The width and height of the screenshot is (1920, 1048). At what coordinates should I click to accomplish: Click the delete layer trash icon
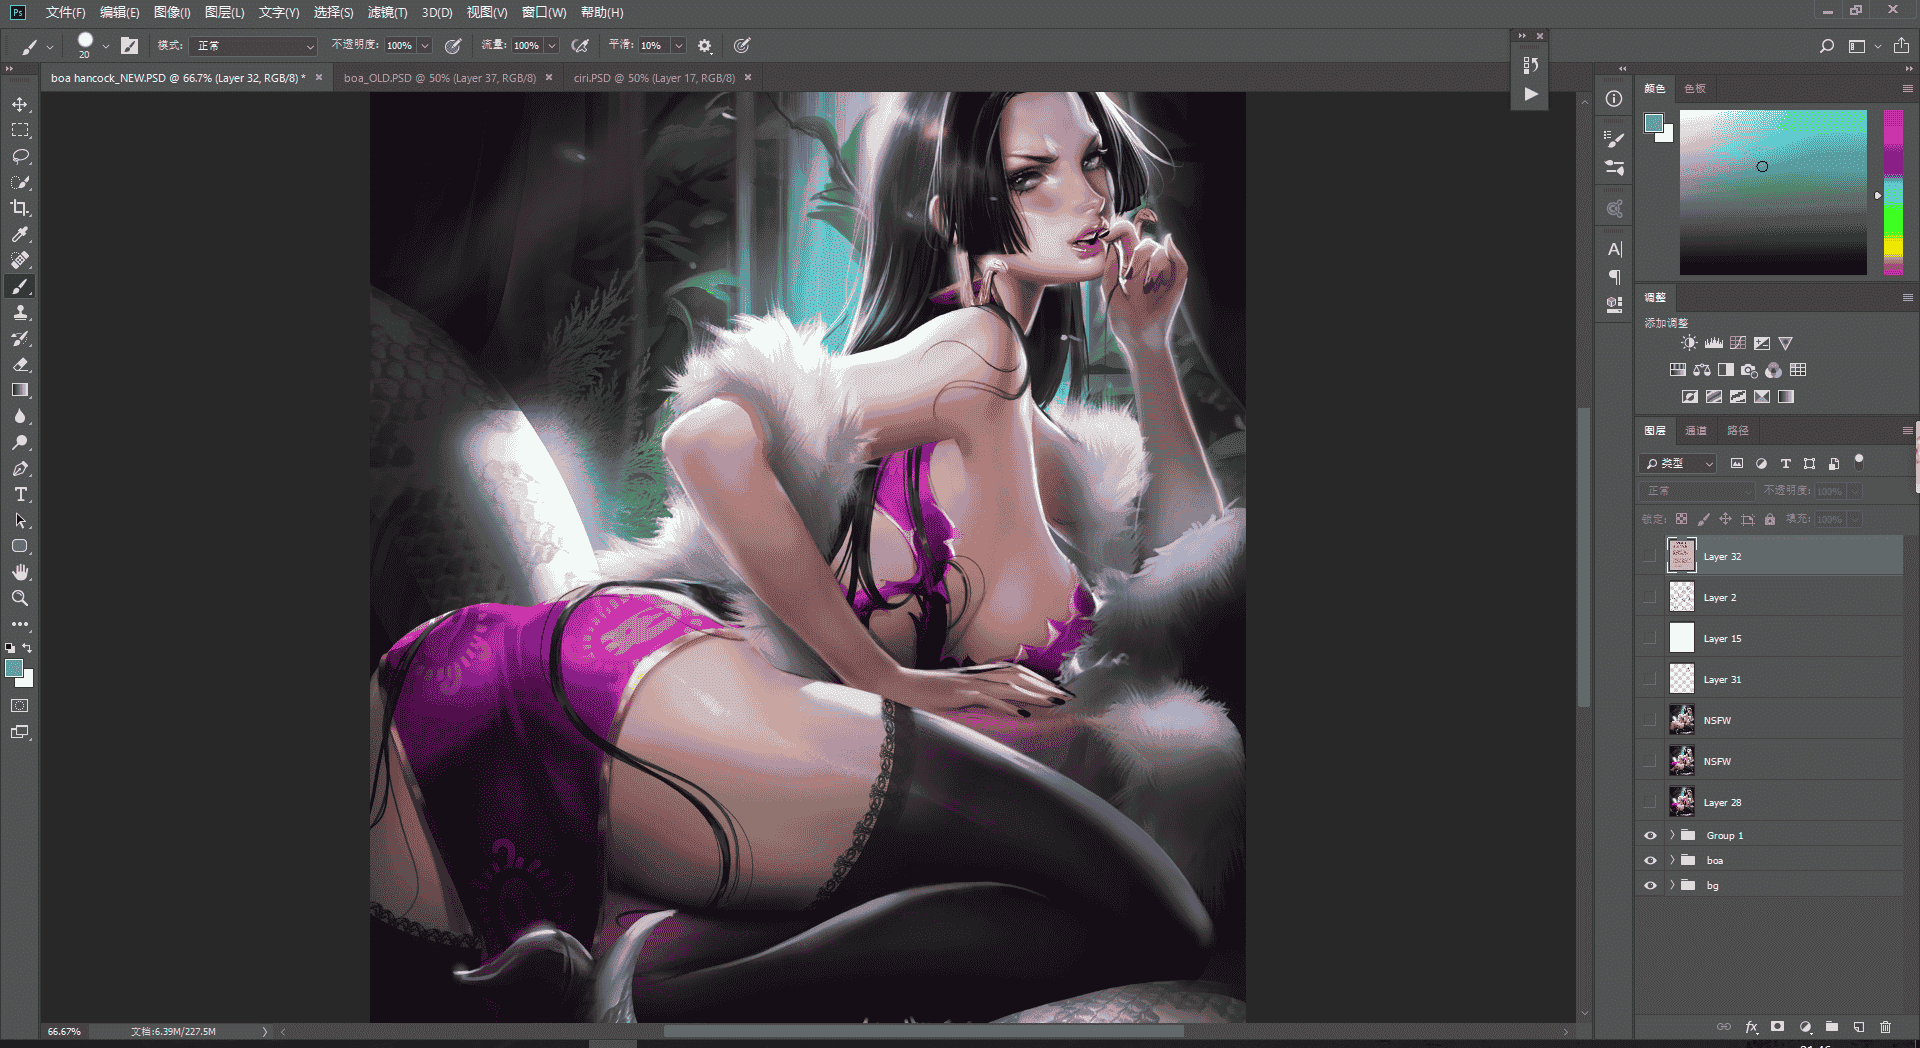pyautogui.click(x=1885, y=1027)
